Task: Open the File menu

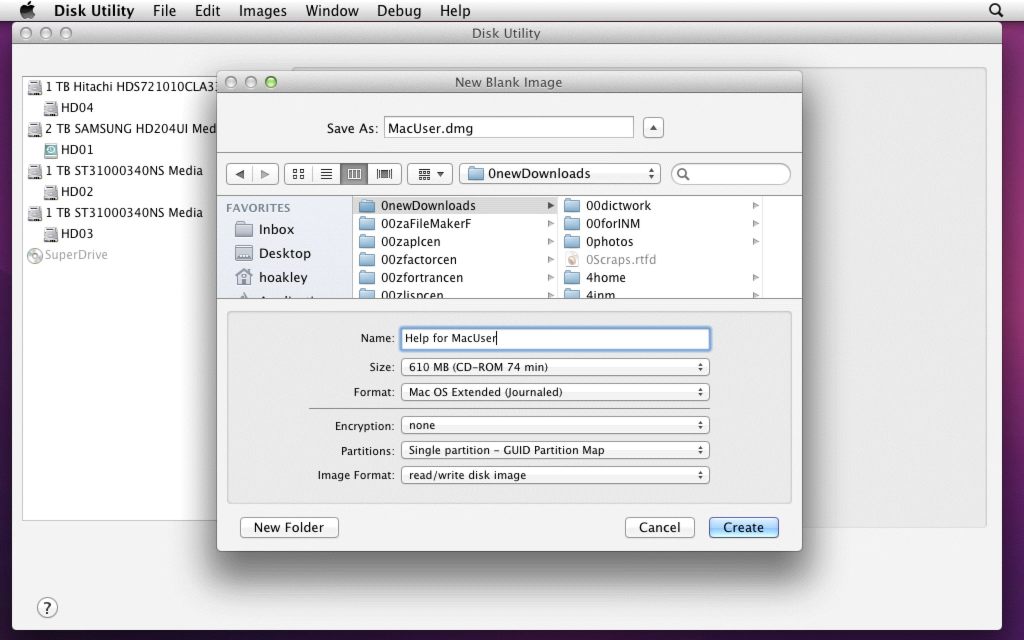Action: click(x=165, y=10)
